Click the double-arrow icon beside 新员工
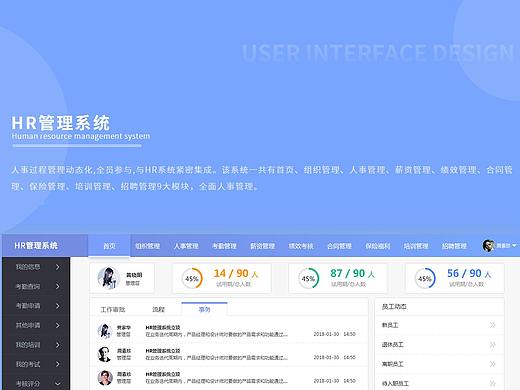 pos(493,325)
